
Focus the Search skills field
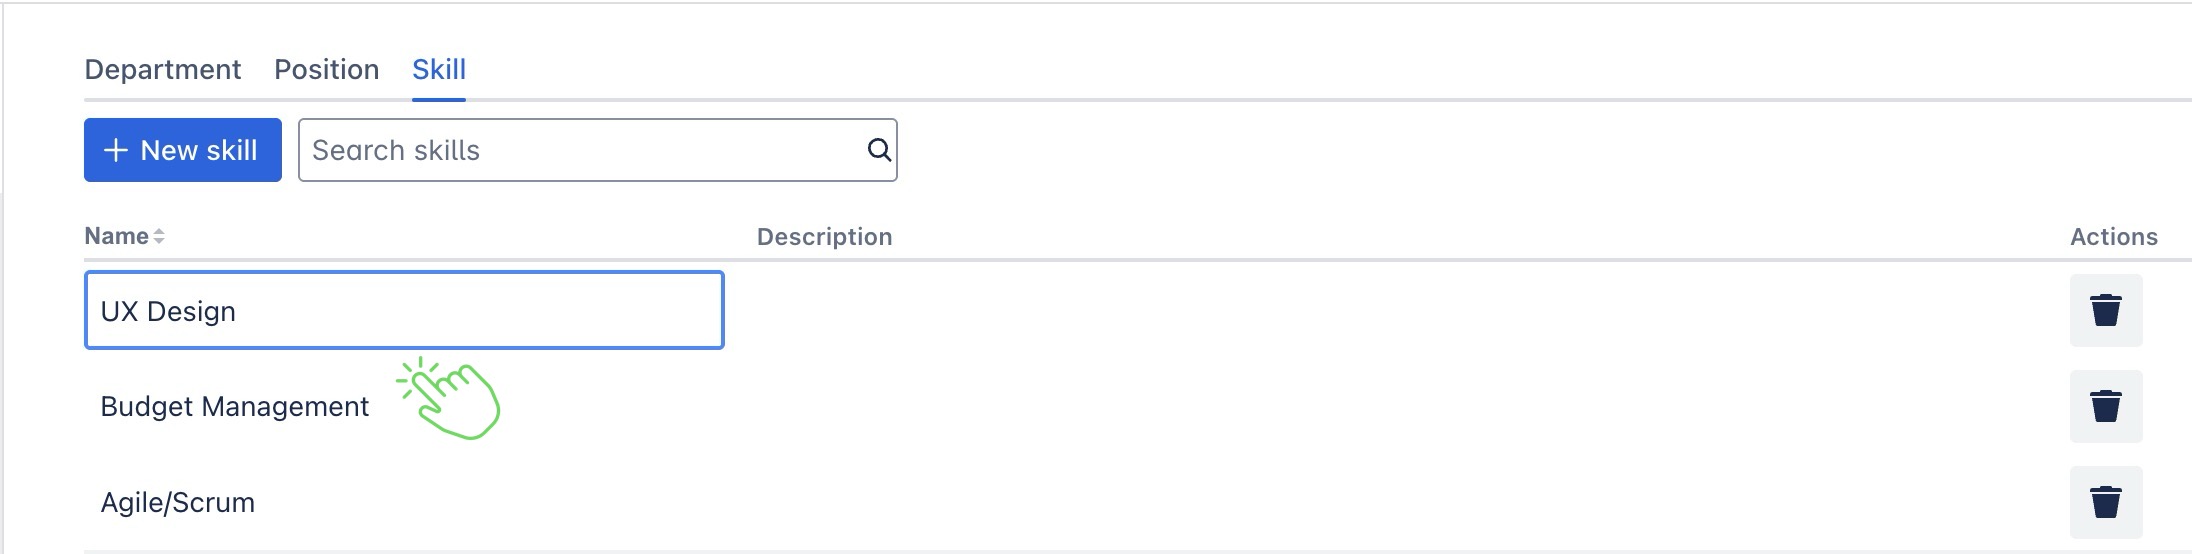[580, 150]
